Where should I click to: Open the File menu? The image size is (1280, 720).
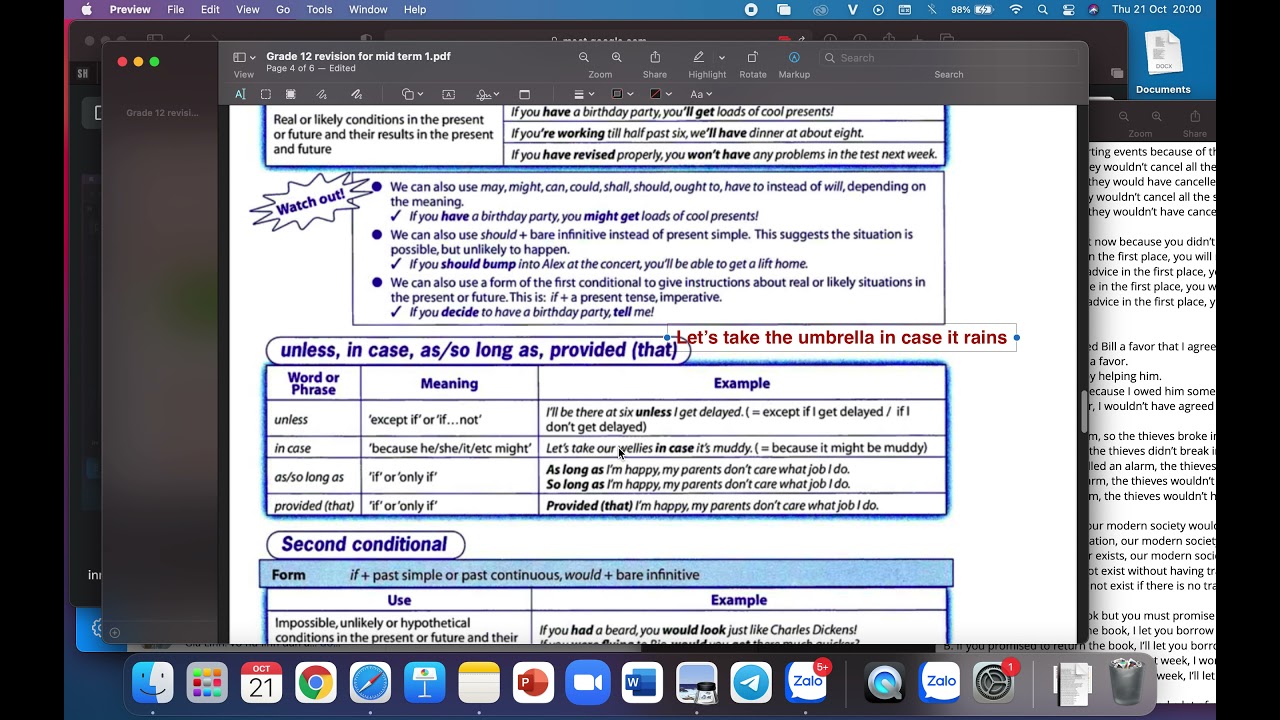(176, 9)
